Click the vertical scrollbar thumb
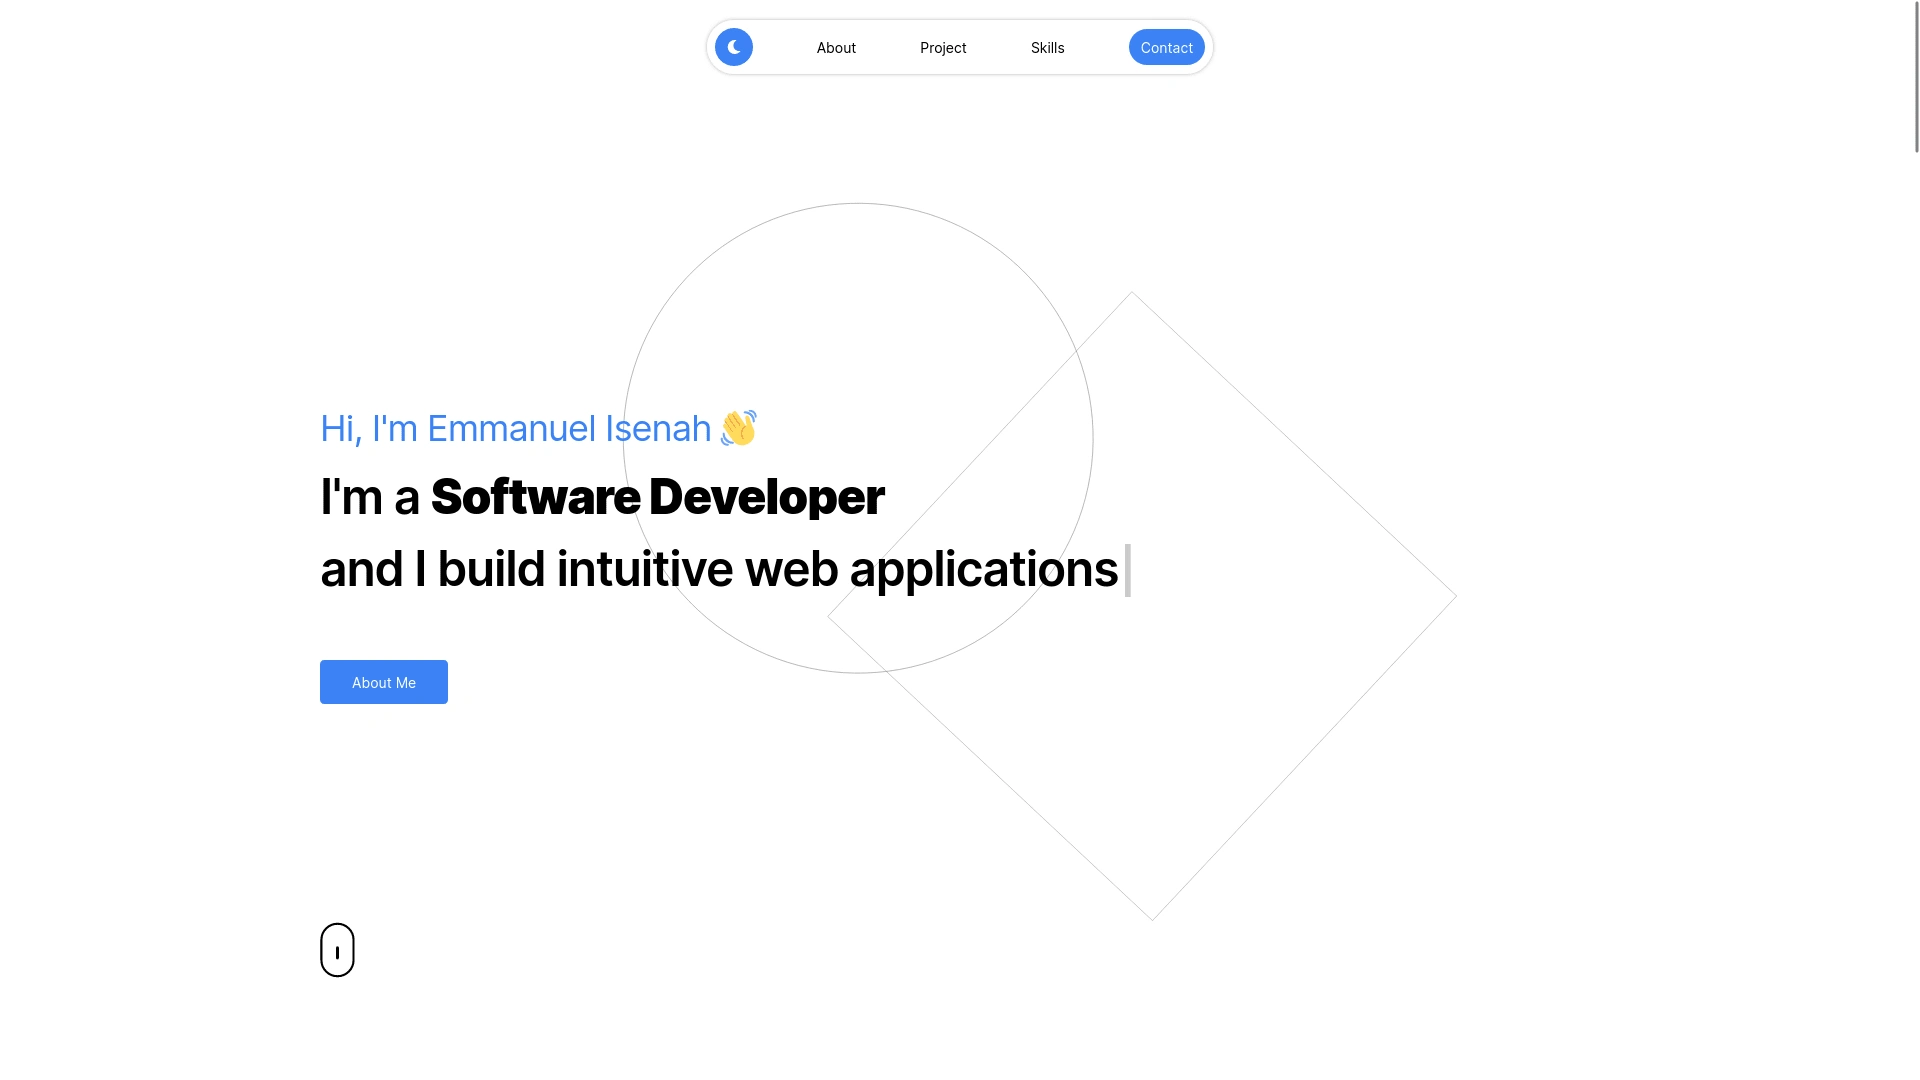The width and height of the screenshot is (1920, 1080). coord(1916,76)
